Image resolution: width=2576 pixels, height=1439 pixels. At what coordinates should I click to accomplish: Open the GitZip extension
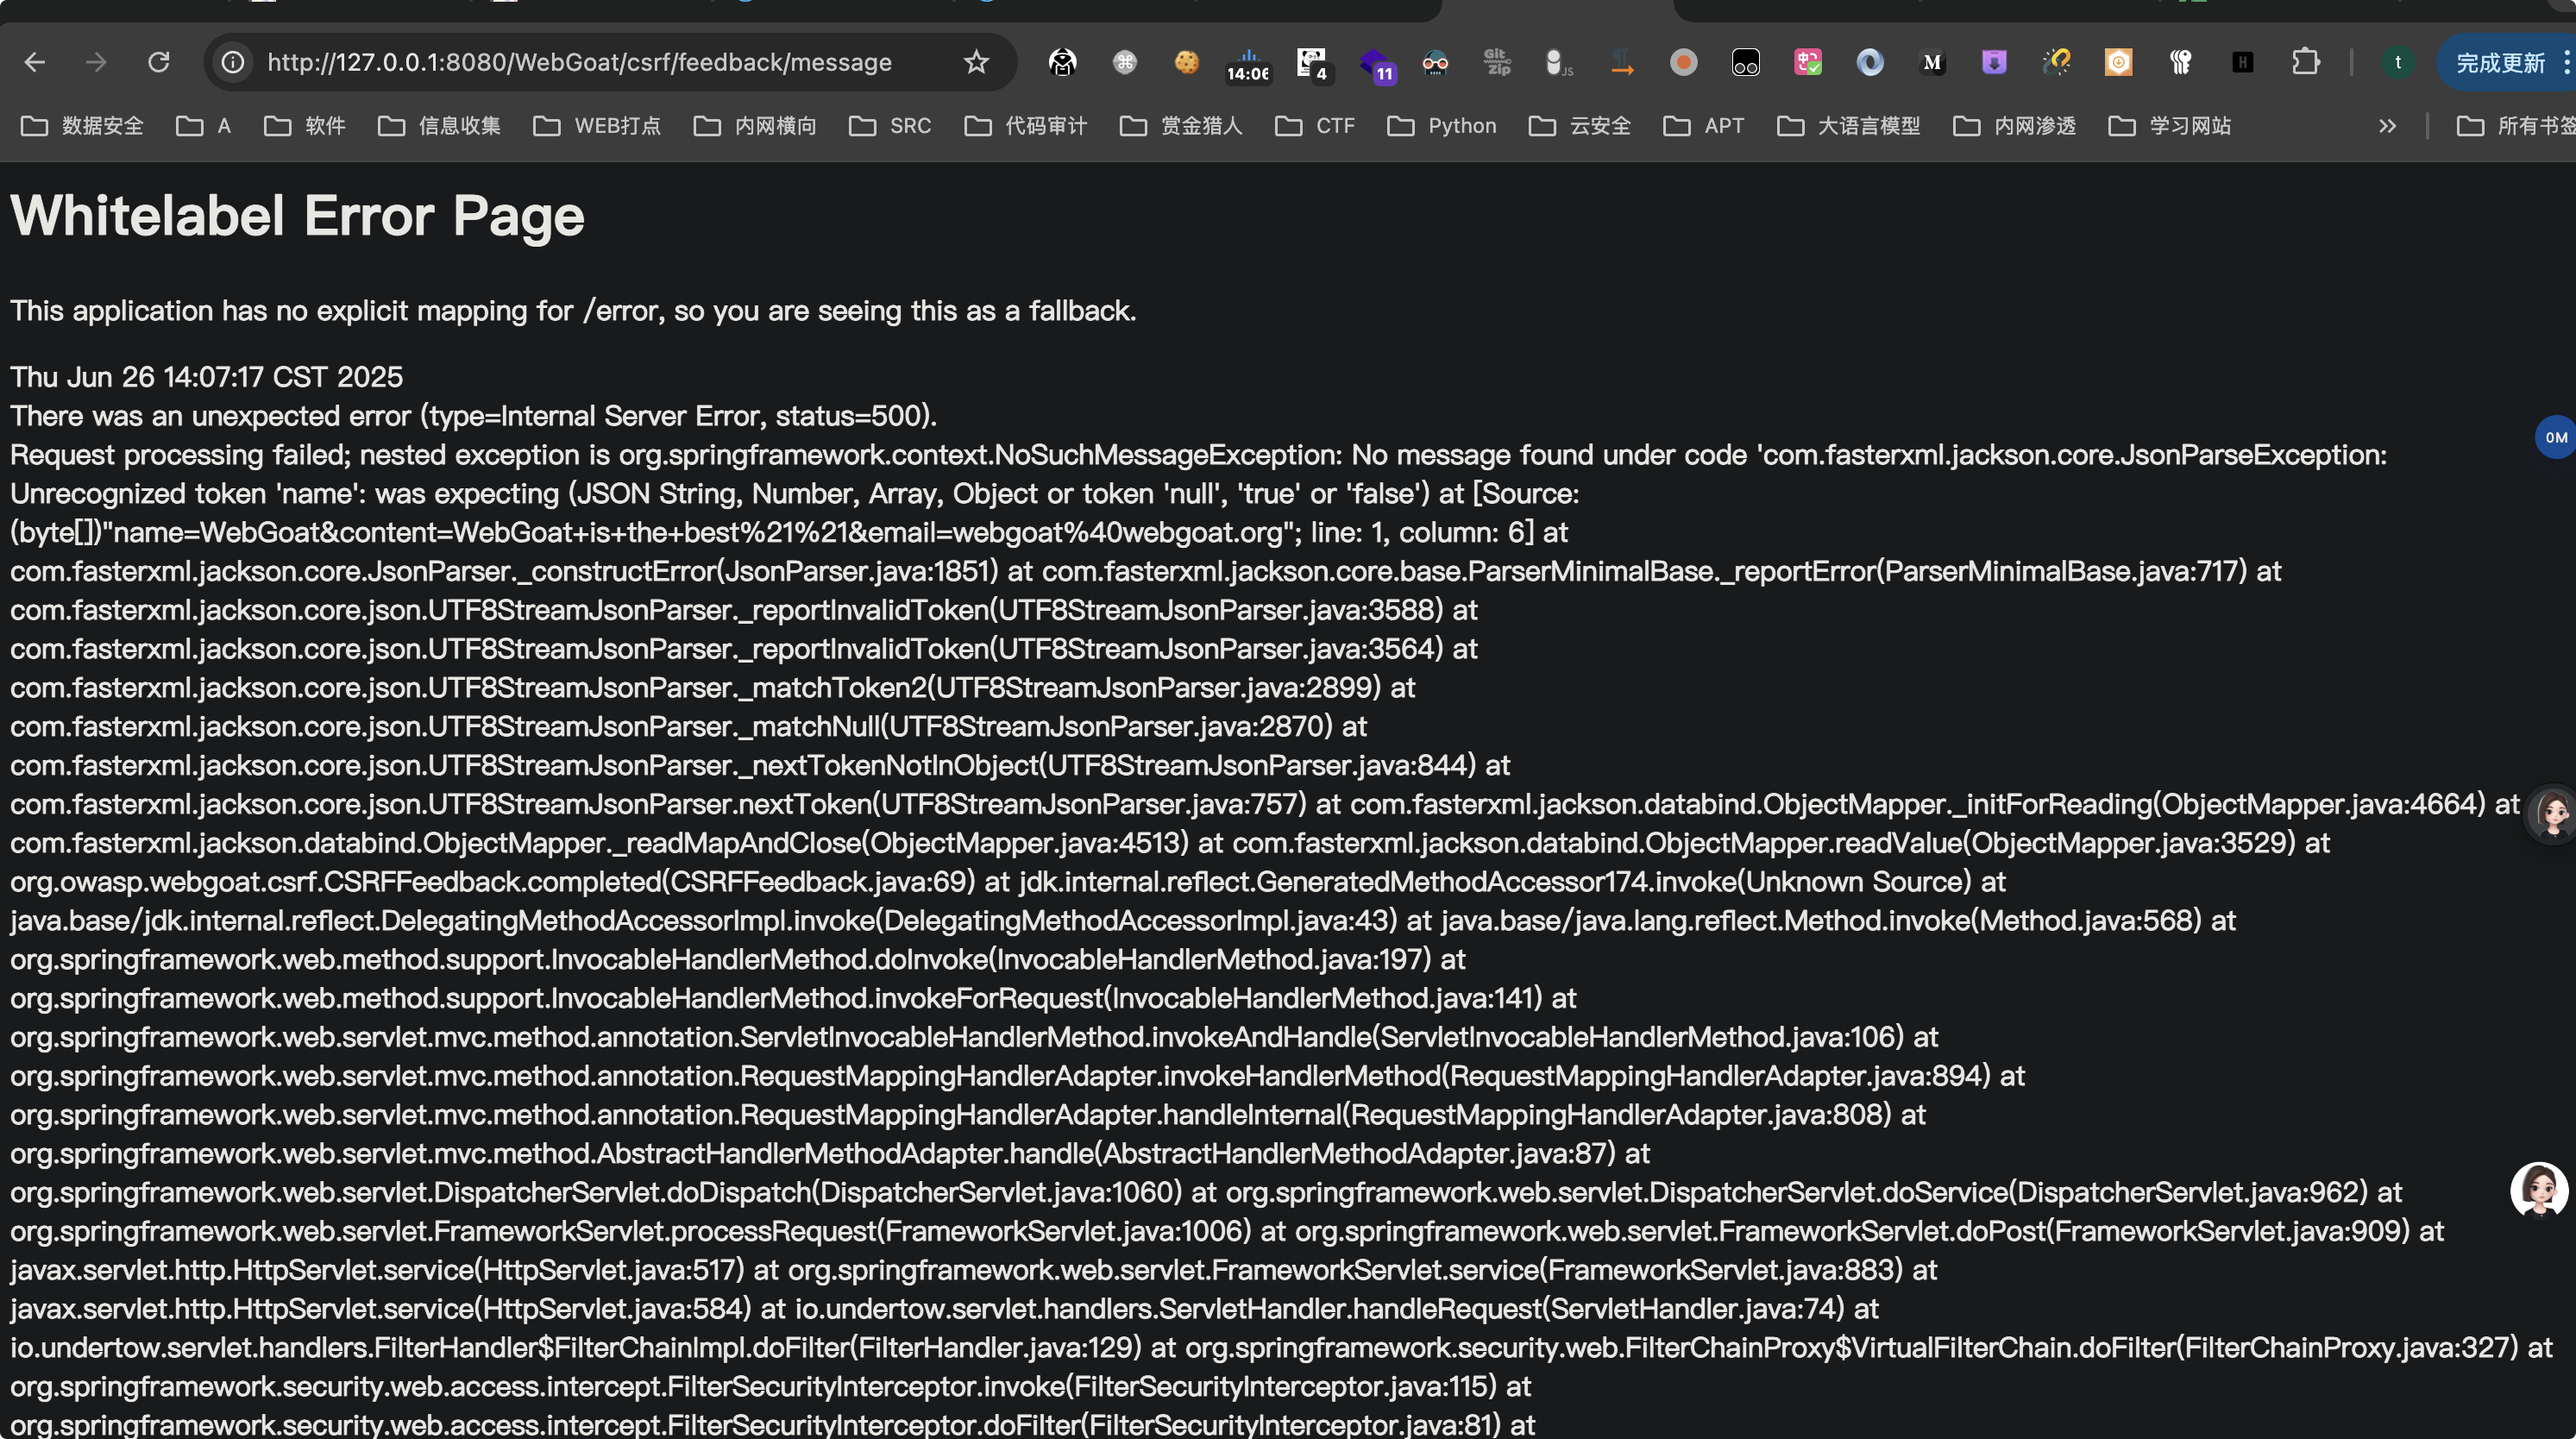[1497, 62]
